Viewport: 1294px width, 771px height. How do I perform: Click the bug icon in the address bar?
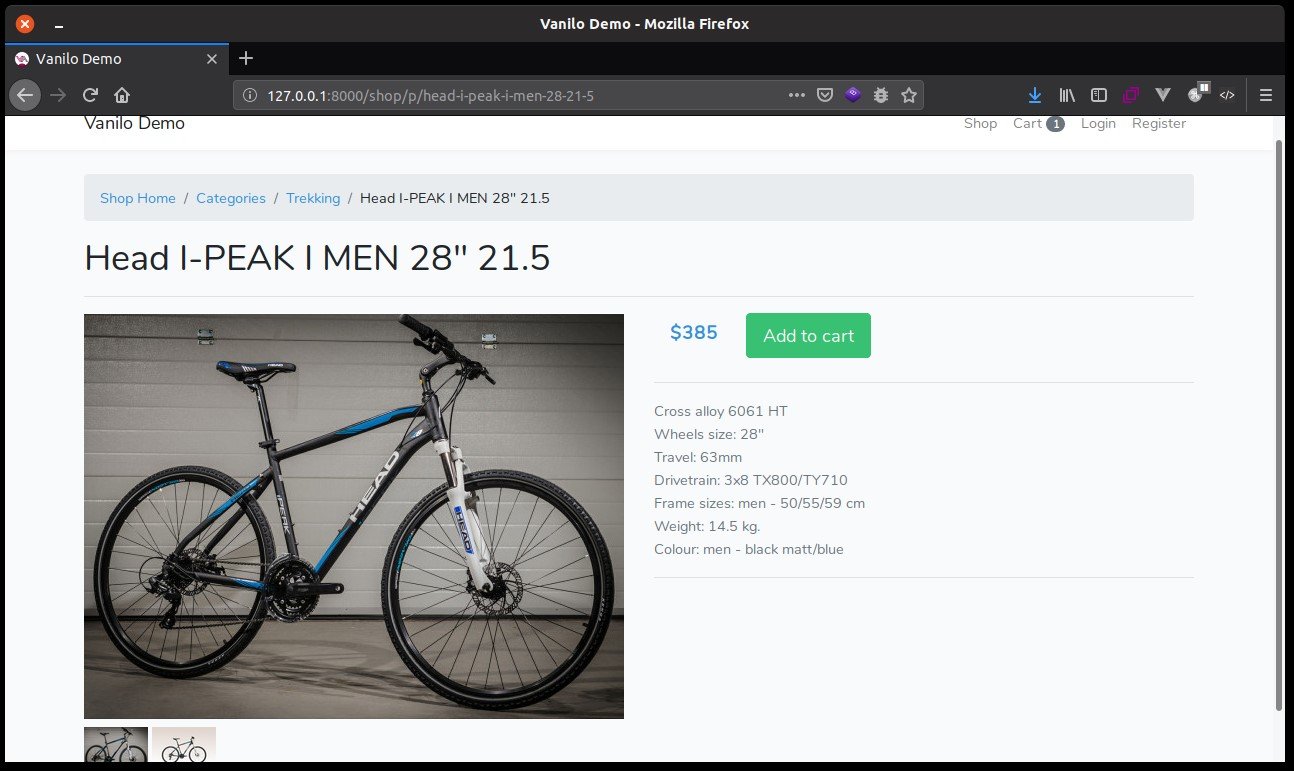pyautogui.click(x=880, y=95)
